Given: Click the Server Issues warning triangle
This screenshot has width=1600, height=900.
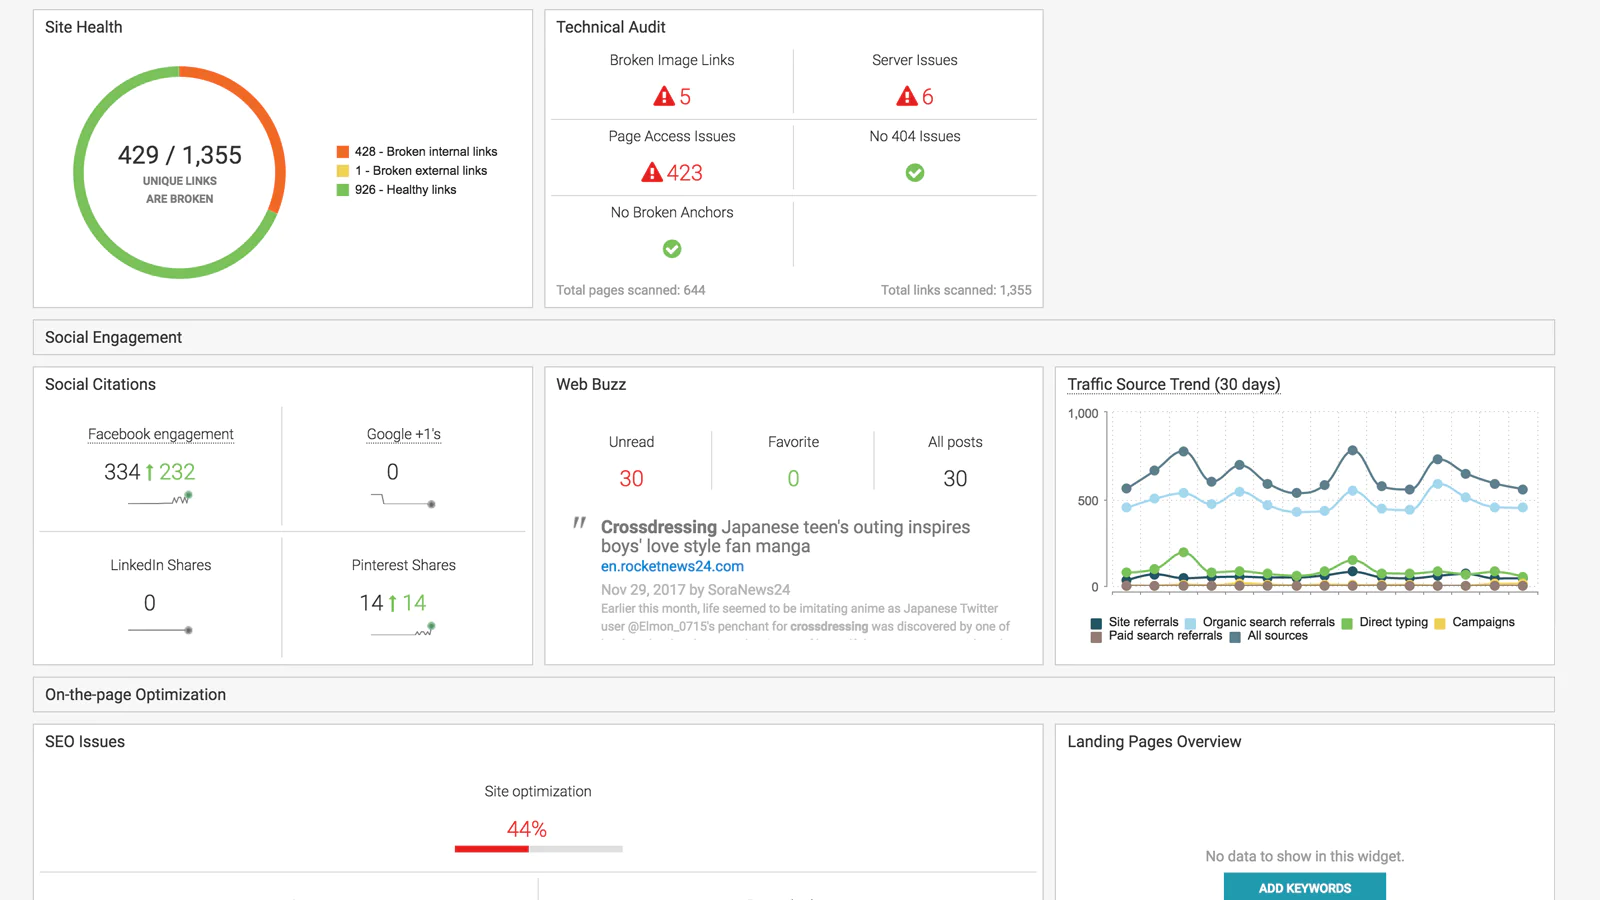Looking at the screenshot, I should (906, 97).
